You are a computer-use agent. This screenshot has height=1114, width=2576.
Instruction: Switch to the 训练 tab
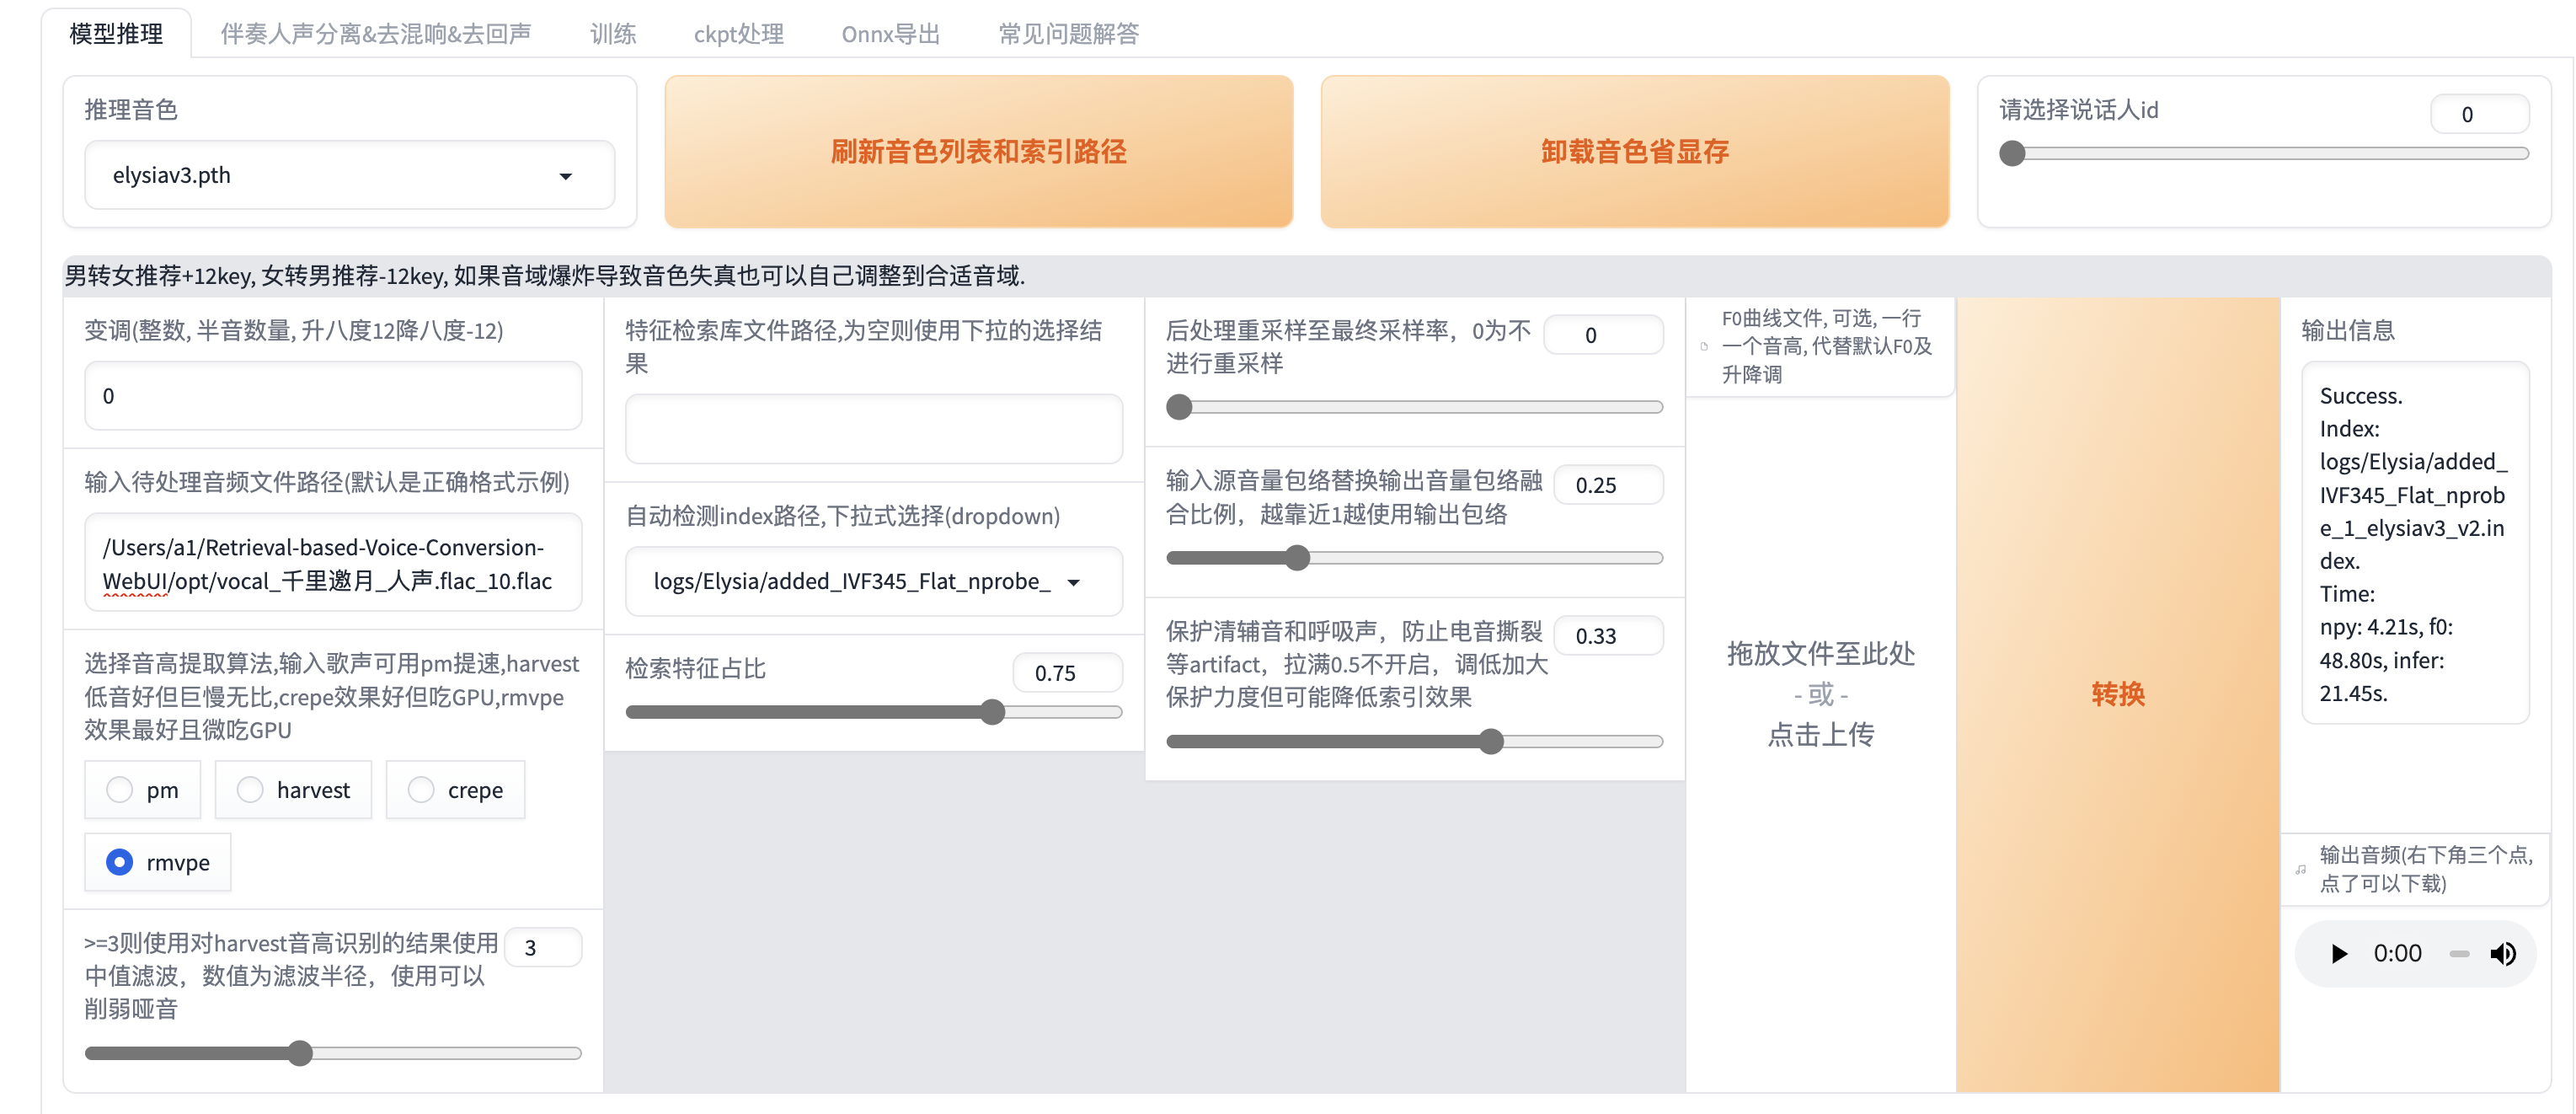tap(612, 33)
